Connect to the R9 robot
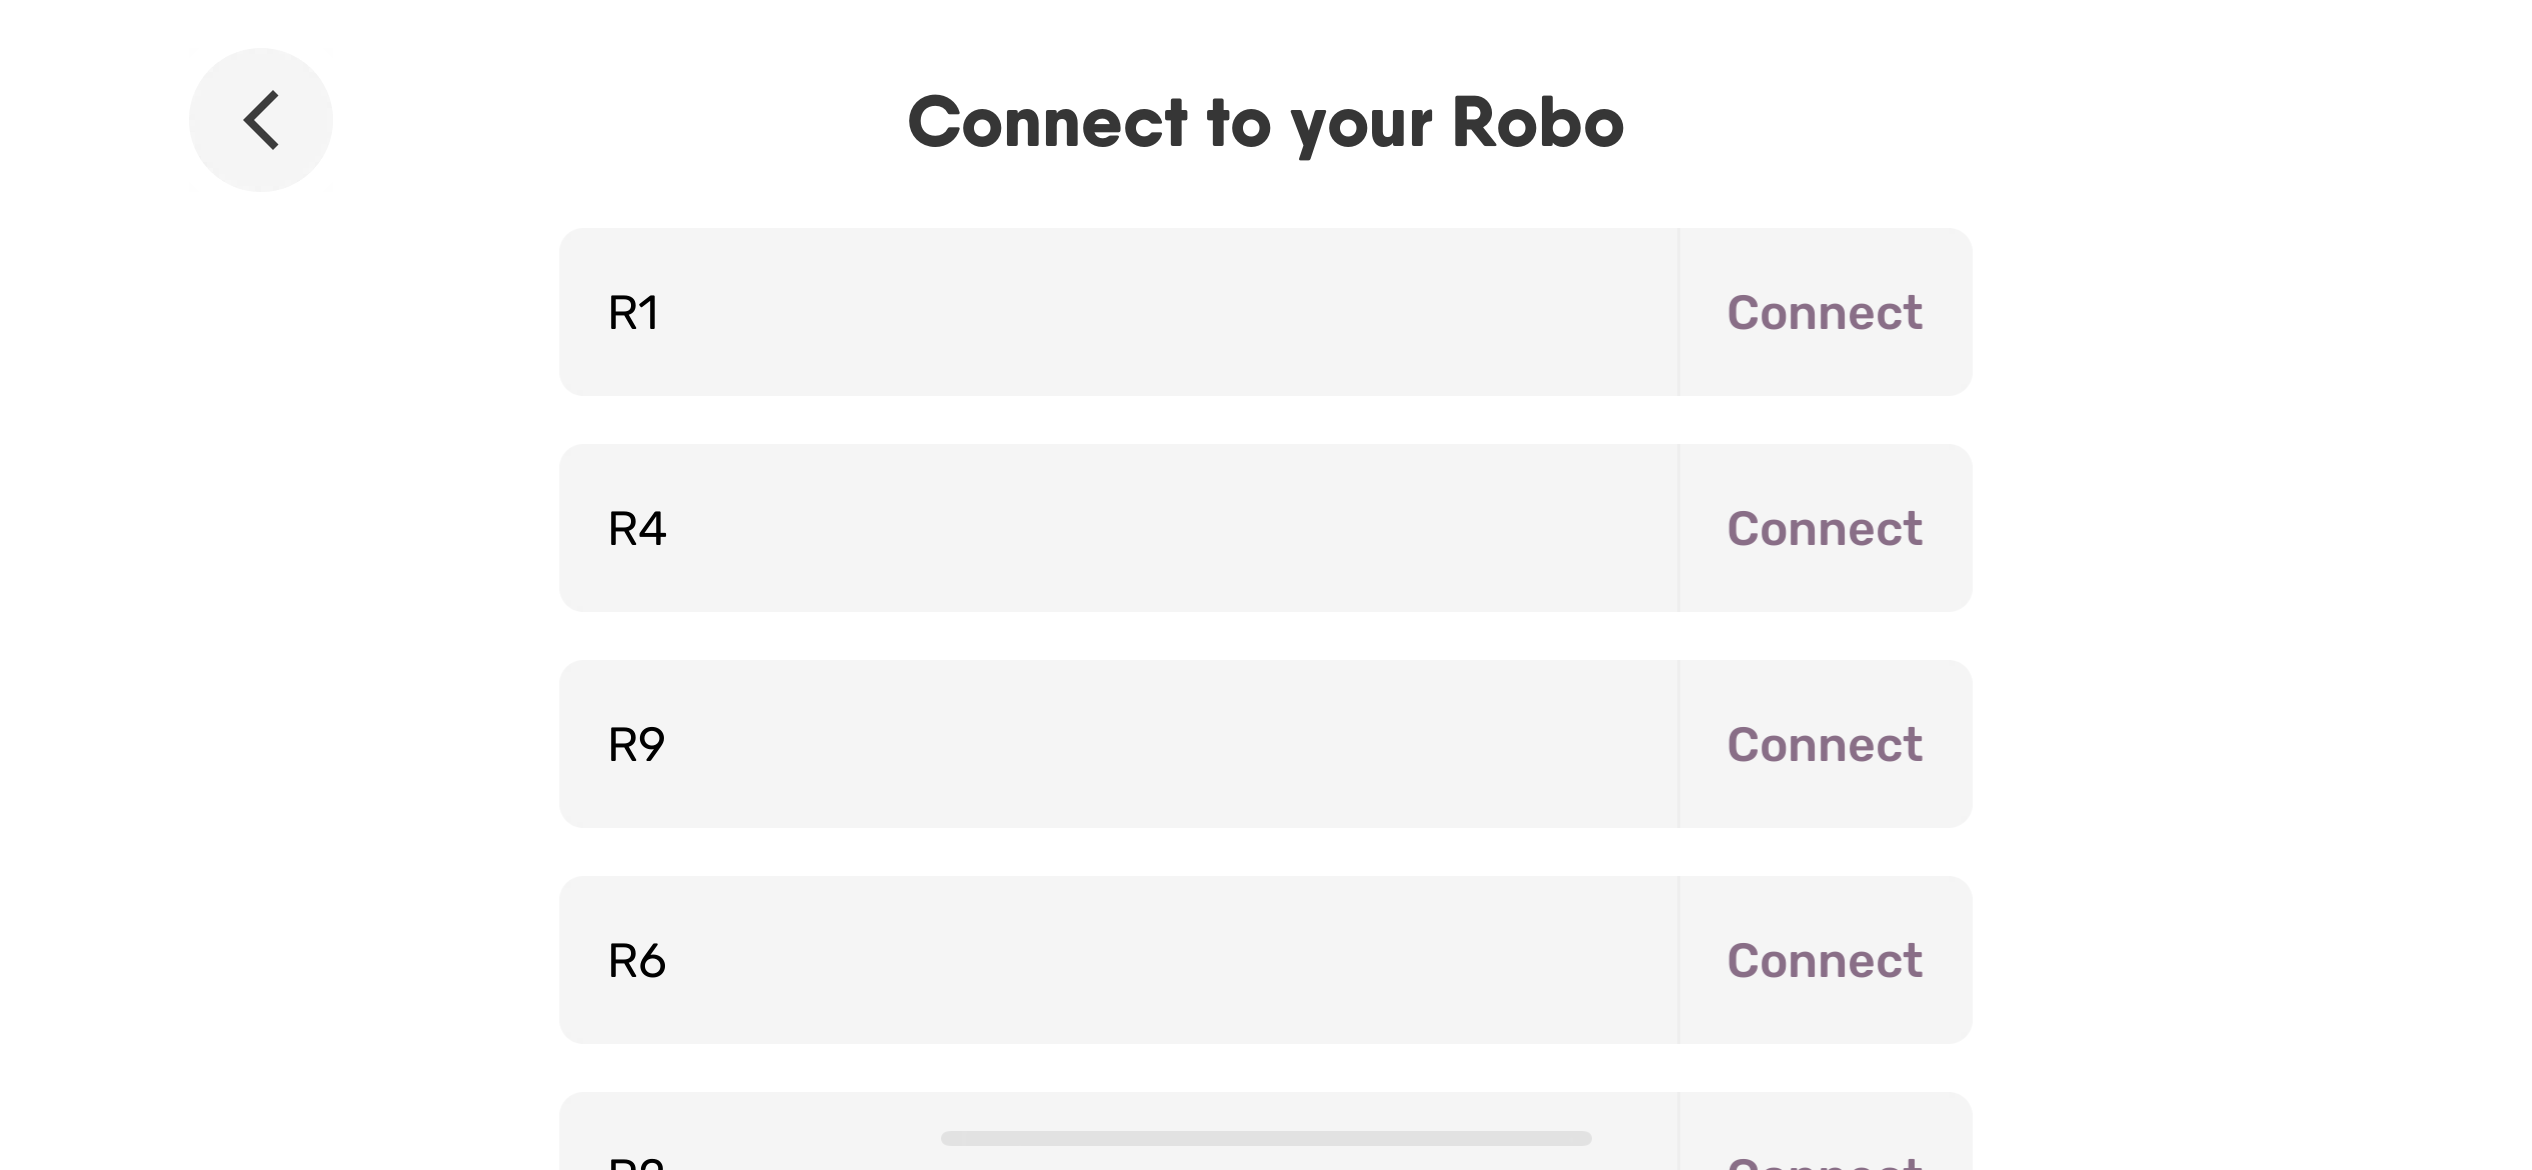The width and height of the screenshot is (2532, 1170). pos(1824,744)
